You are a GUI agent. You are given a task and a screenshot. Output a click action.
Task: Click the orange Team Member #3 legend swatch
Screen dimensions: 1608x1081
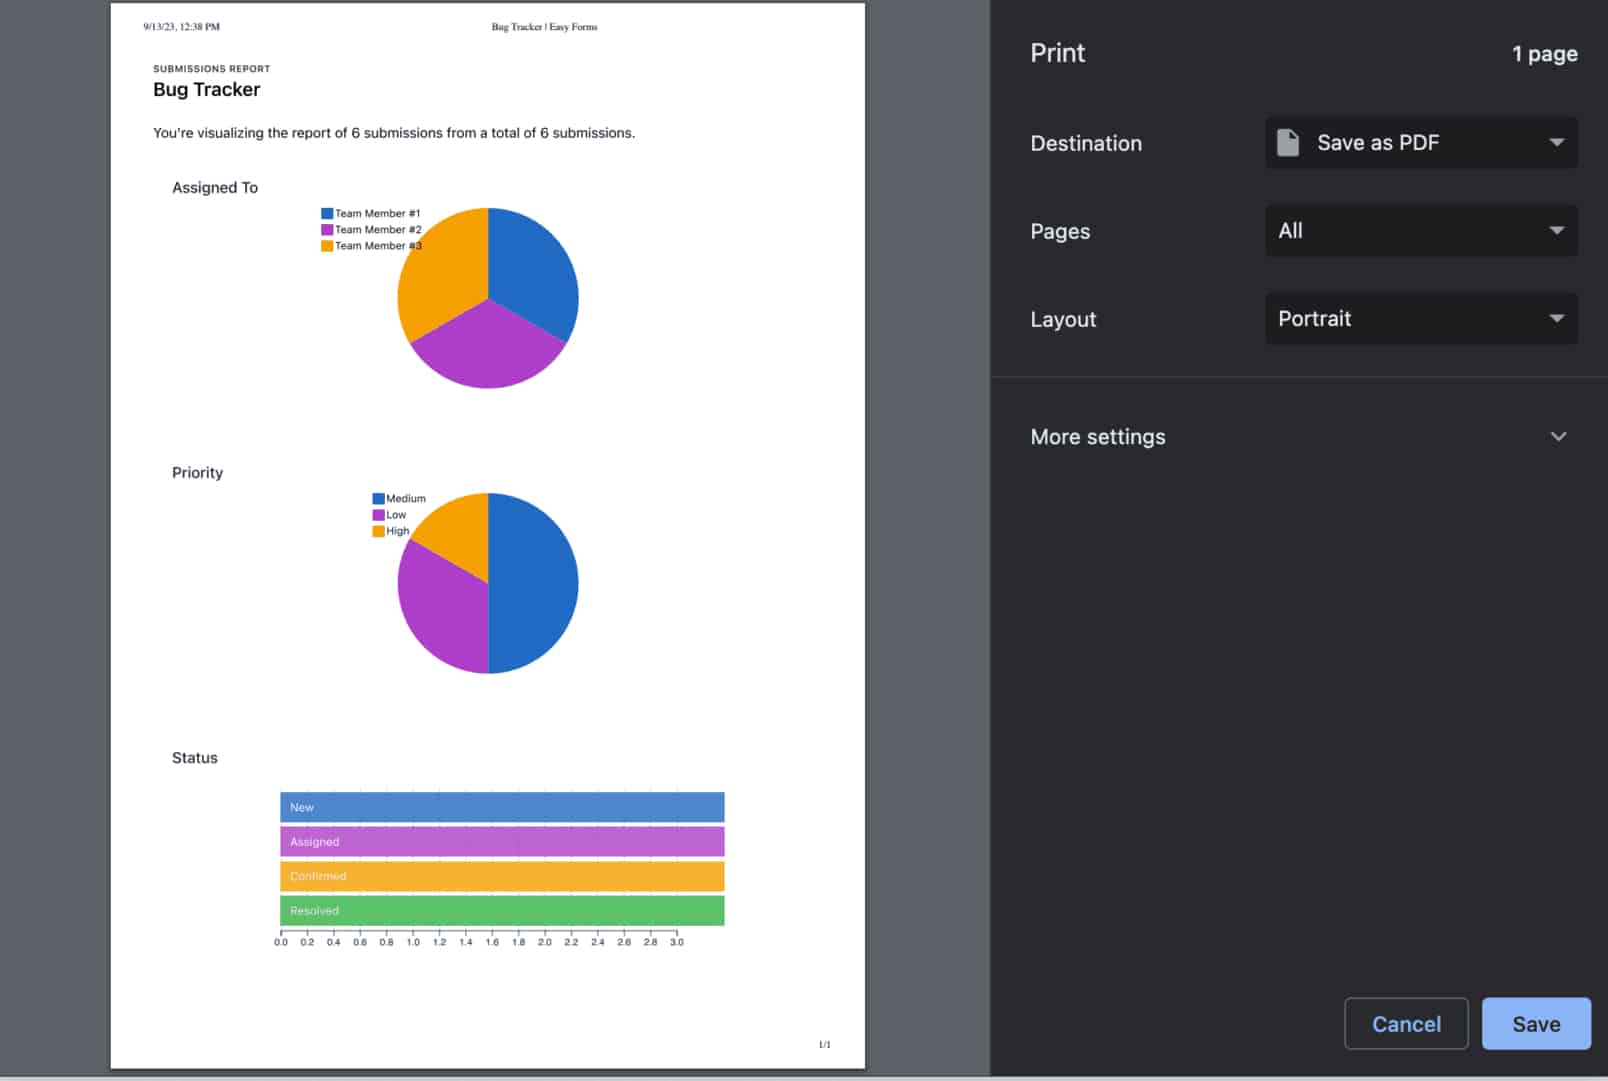click(x=327, y=246)
